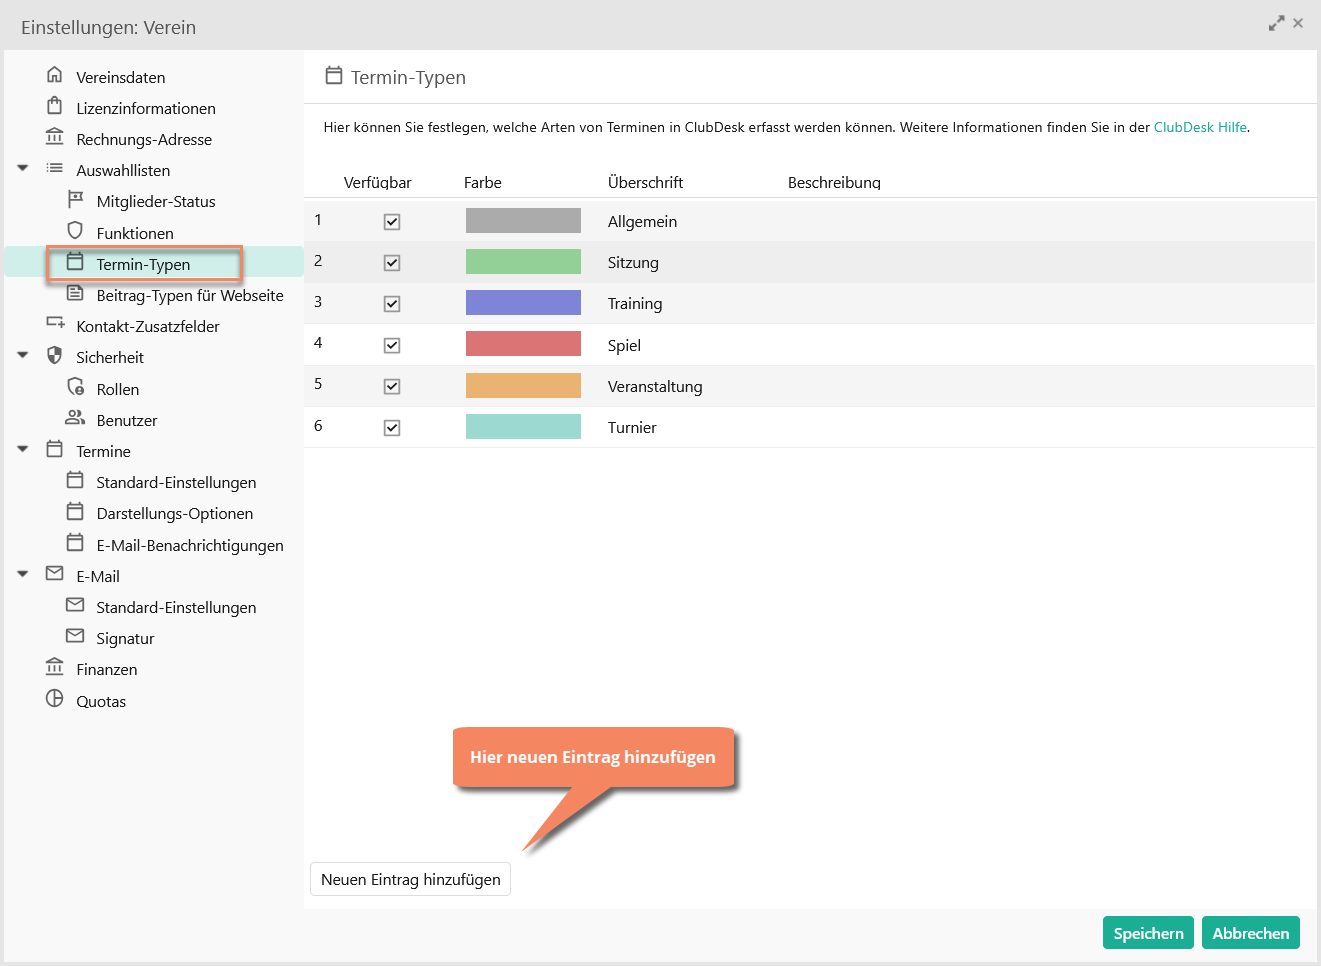Click the Veranstaltung heading text
Viewport: 1321px width, 966px height.
655,386
